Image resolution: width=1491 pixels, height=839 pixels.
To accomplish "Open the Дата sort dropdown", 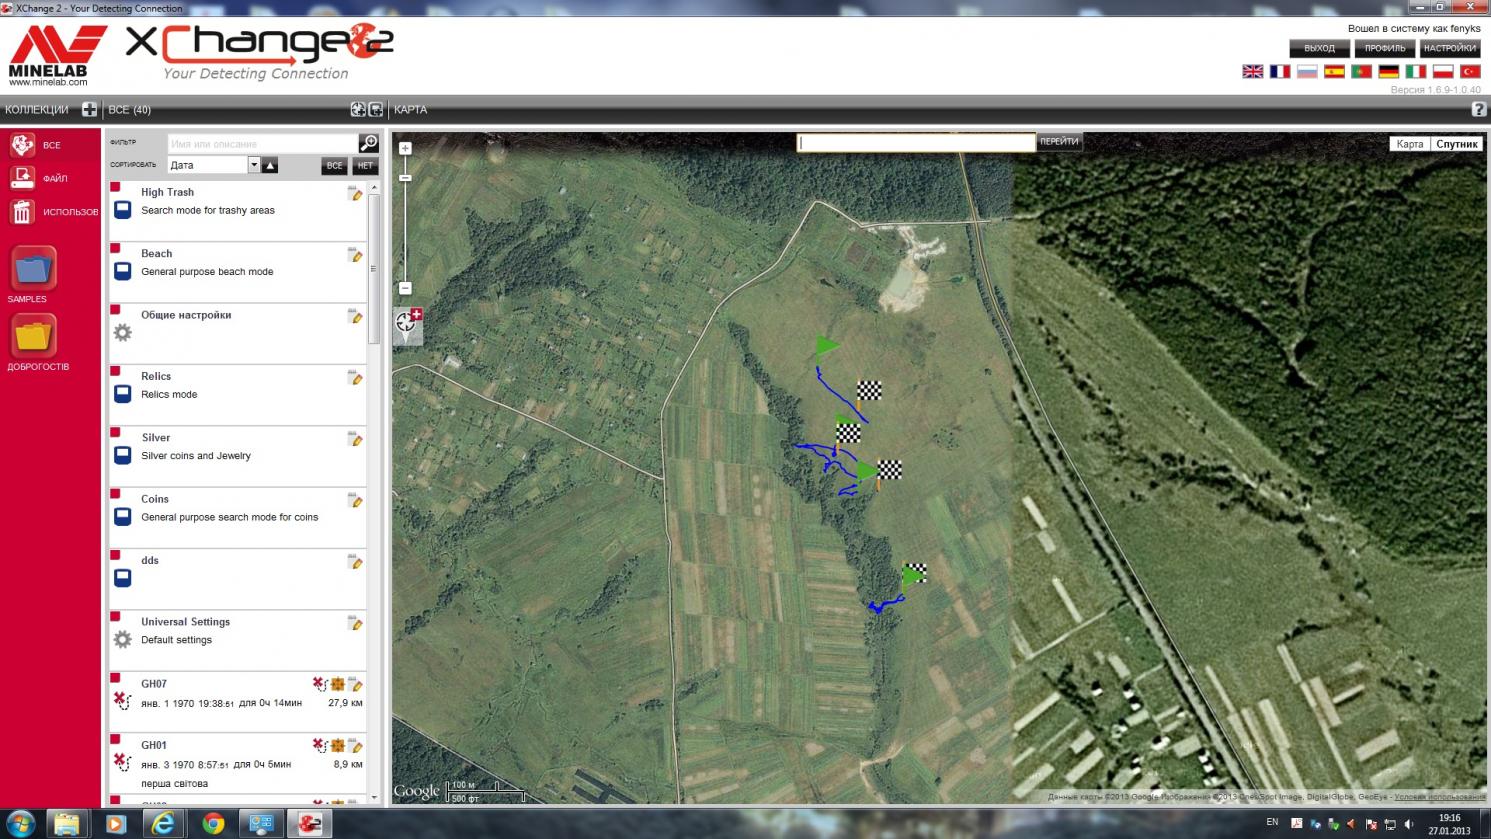I will coord(214,165).
